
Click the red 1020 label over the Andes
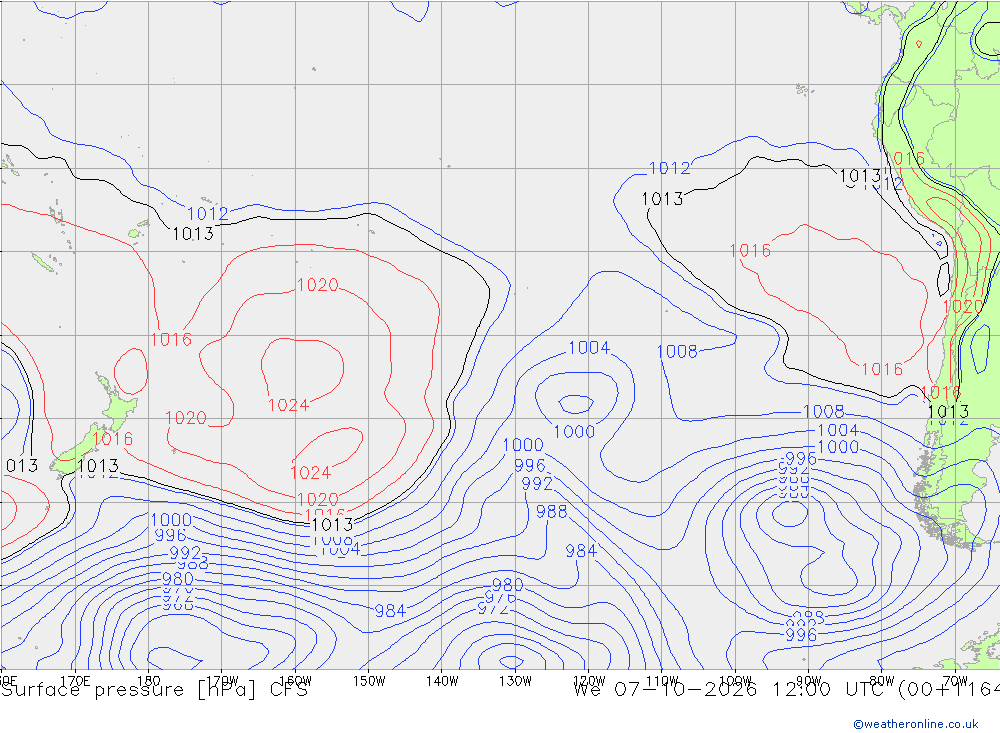(x=962, y=307)
